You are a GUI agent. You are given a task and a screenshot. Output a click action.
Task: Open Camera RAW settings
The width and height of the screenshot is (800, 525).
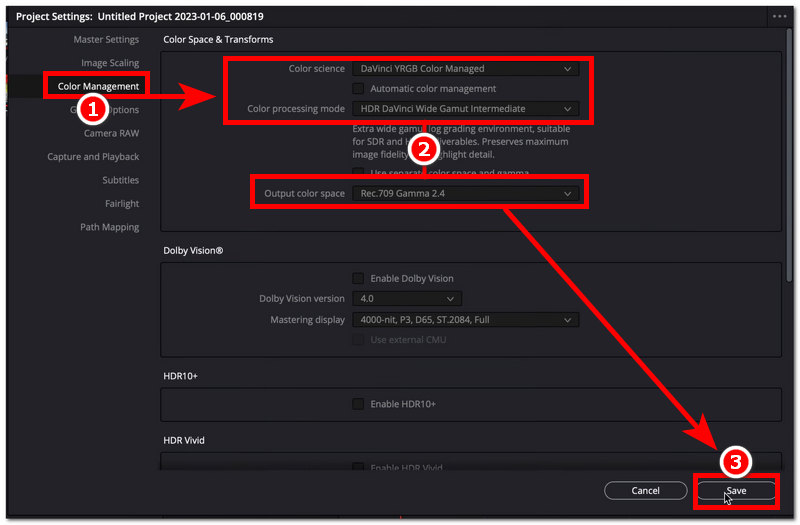tap(111, 133)
